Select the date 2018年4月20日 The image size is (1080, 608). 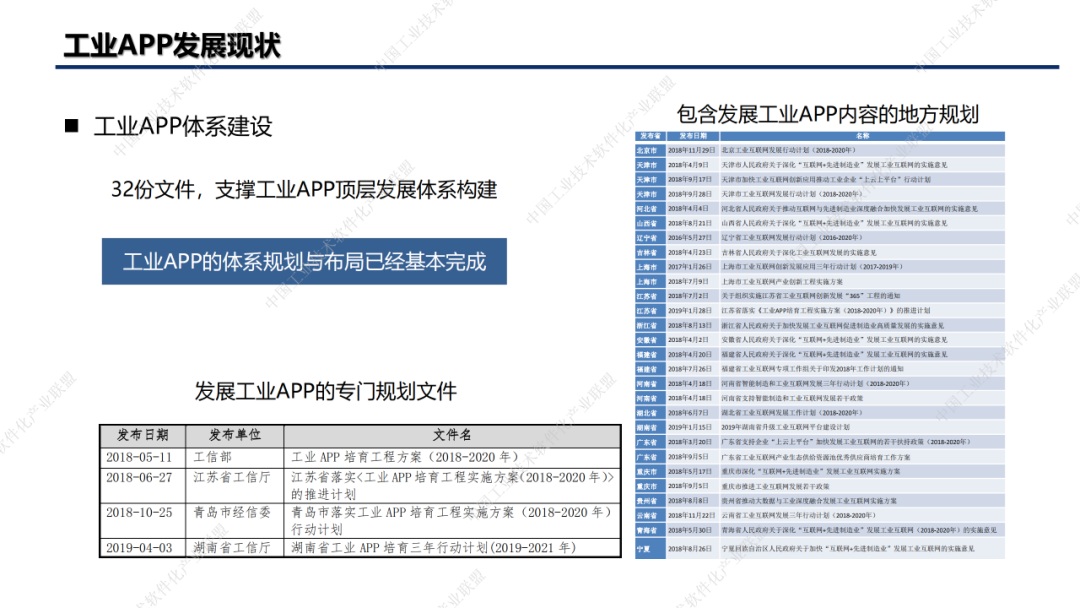coord(689,355)
